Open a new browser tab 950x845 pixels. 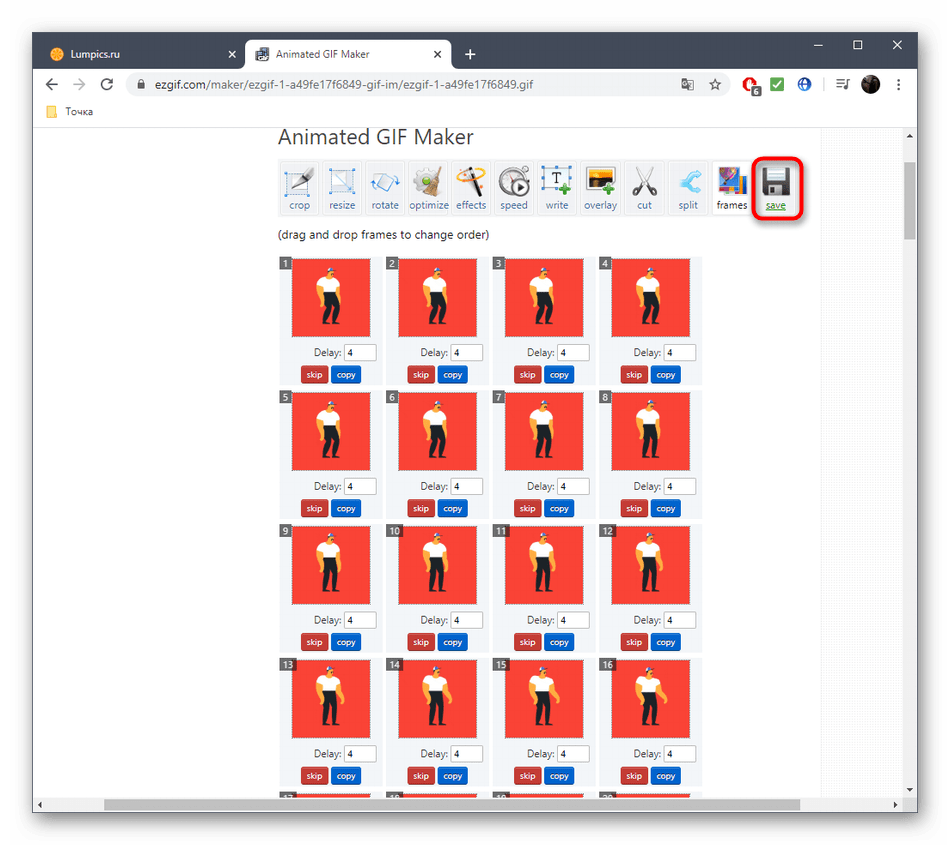tap(470, 55)
